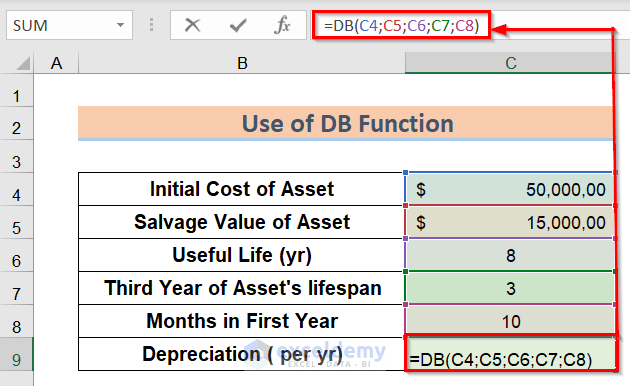Click 'Months in First Year' cell
The image size is (630, 386).
pyautogui.click(x=241, y=321)
